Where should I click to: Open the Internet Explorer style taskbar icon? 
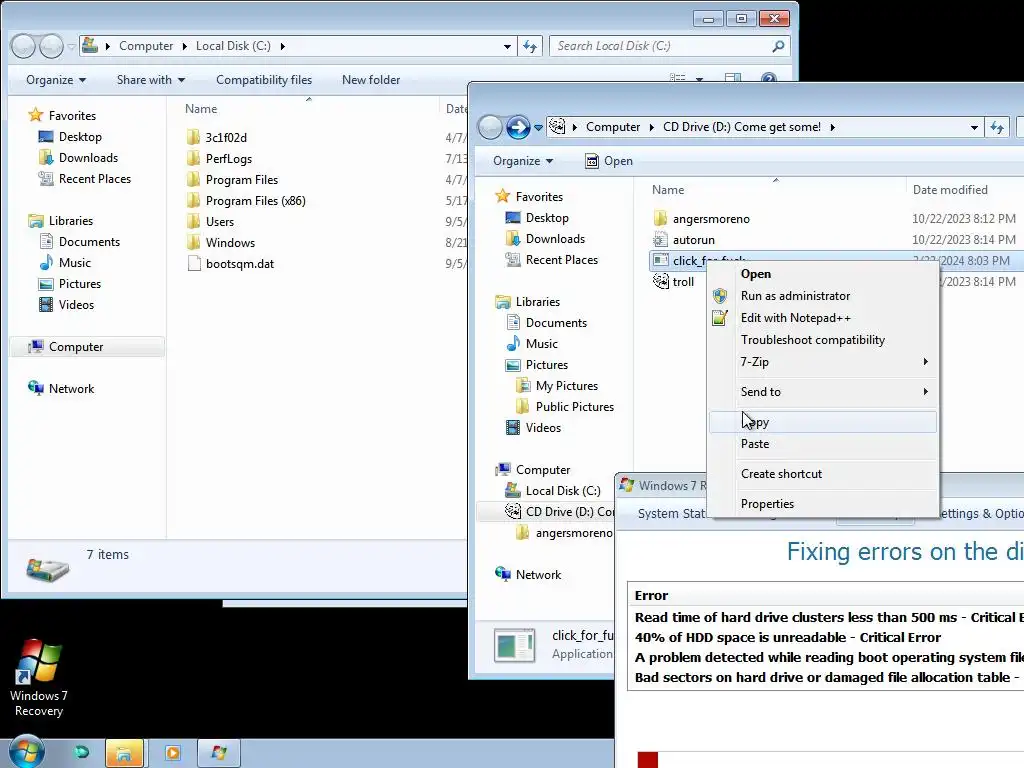81,752
